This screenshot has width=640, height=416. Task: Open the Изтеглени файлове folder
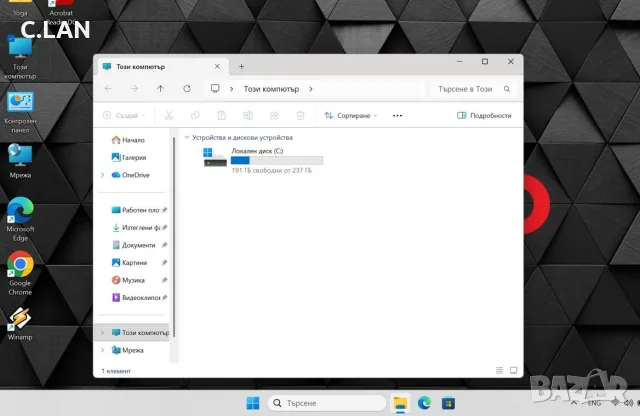pyautogui.click(x=139, y=227)
